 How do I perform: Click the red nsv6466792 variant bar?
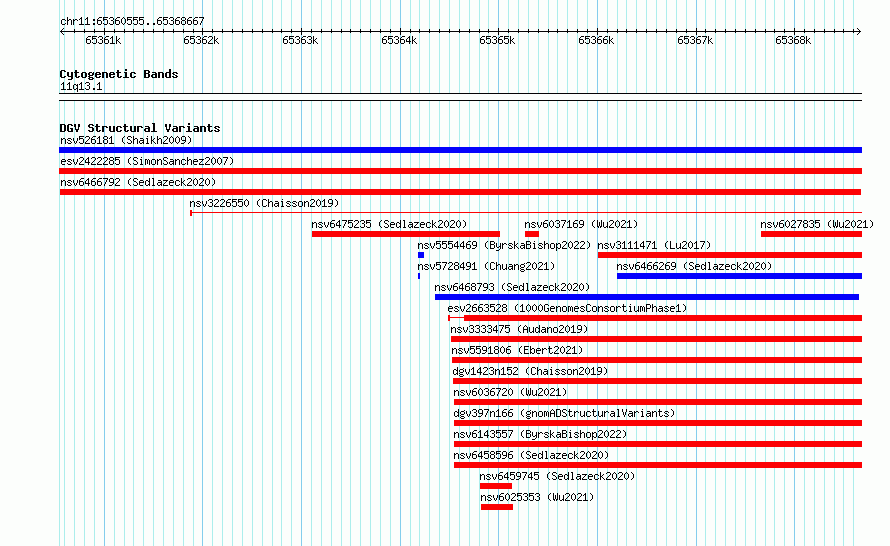460,192
